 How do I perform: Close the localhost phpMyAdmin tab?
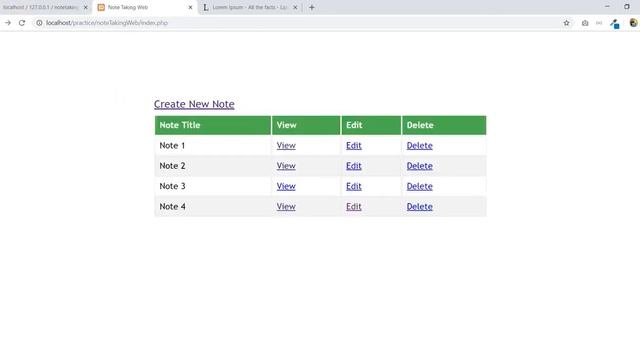coord(86,7)
